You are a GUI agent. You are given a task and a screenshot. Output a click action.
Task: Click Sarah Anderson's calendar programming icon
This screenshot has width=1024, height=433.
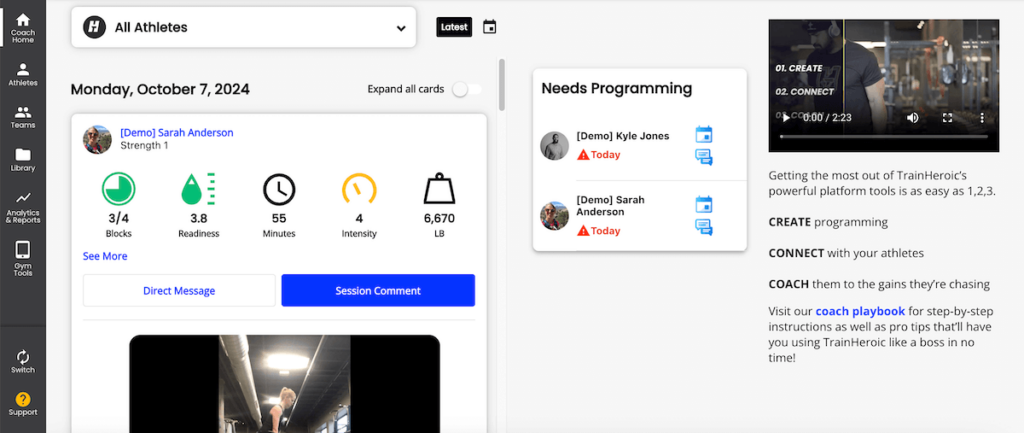coord(703,204)
